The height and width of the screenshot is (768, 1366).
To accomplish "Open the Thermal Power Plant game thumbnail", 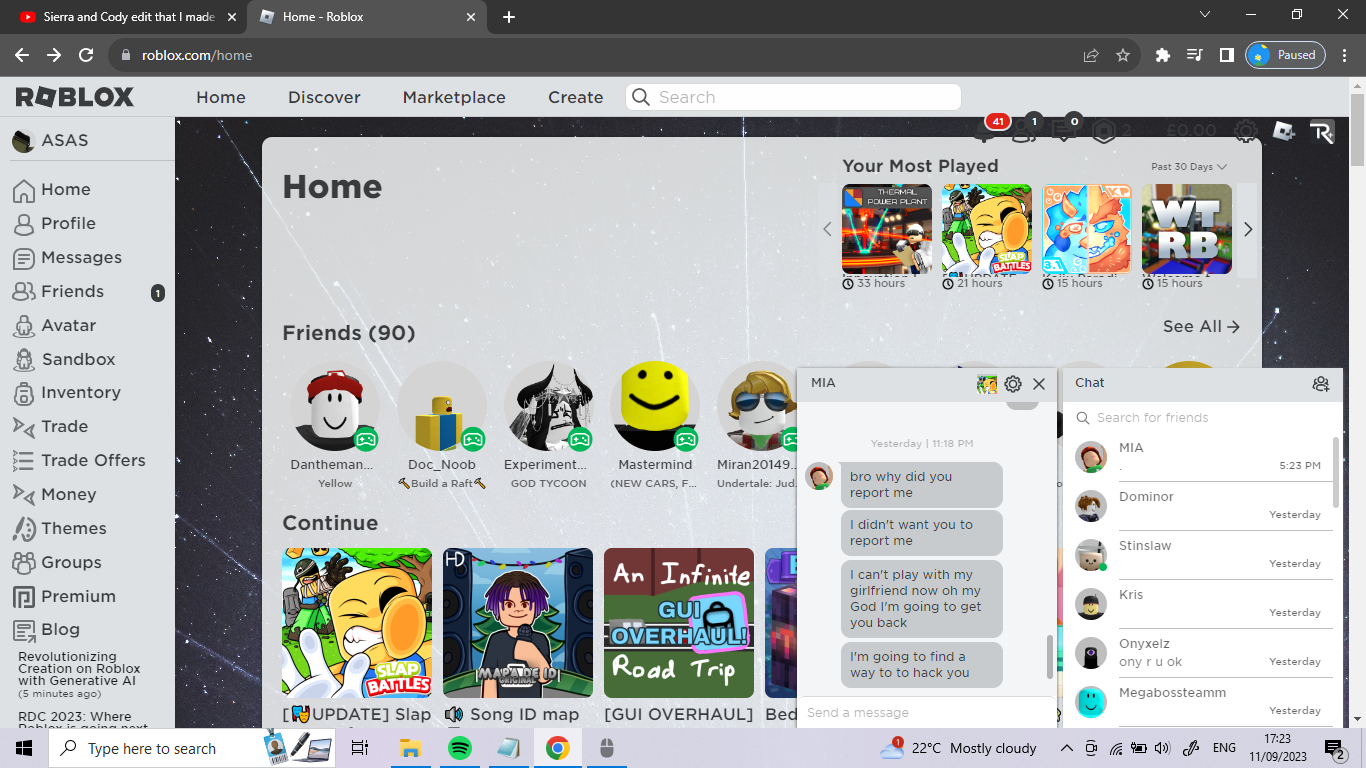I will [887, 229].
